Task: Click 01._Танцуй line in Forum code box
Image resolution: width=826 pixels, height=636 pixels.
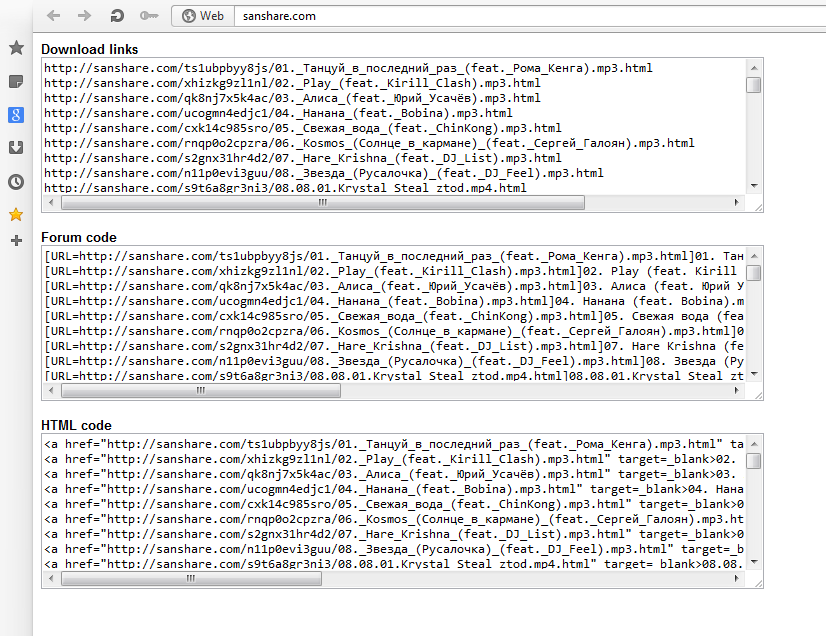Action: coord(394,256)
